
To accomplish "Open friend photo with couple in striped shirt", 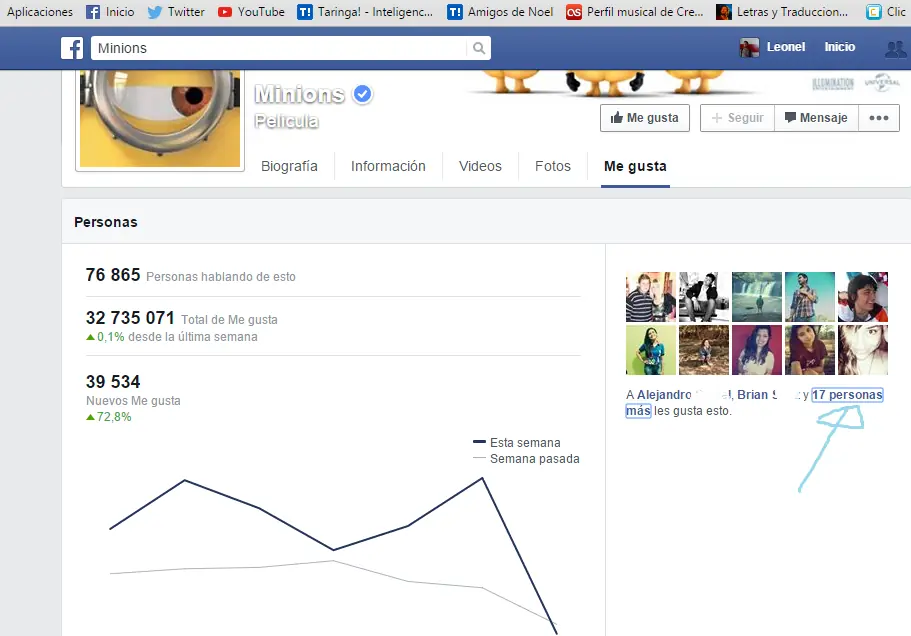I will 651,297.
